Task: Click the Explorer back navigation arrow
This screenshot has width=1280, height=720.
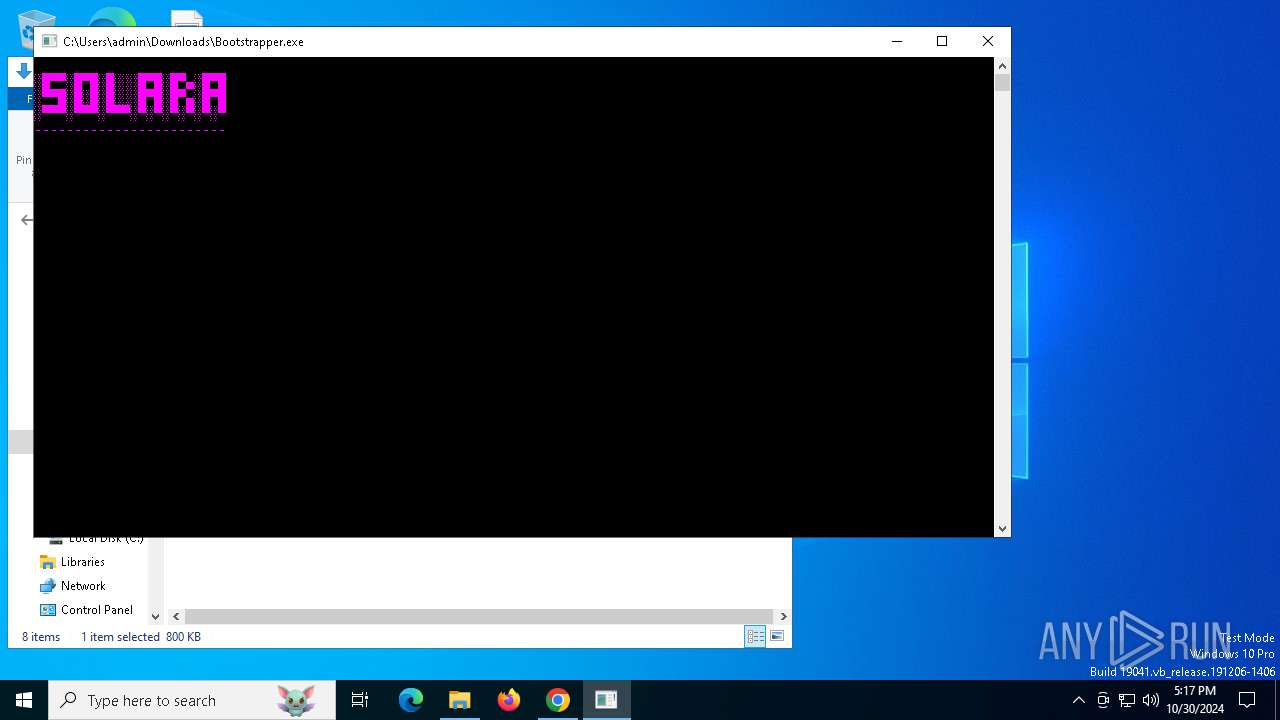Action: pyautogui.click(x=27, y=220)
